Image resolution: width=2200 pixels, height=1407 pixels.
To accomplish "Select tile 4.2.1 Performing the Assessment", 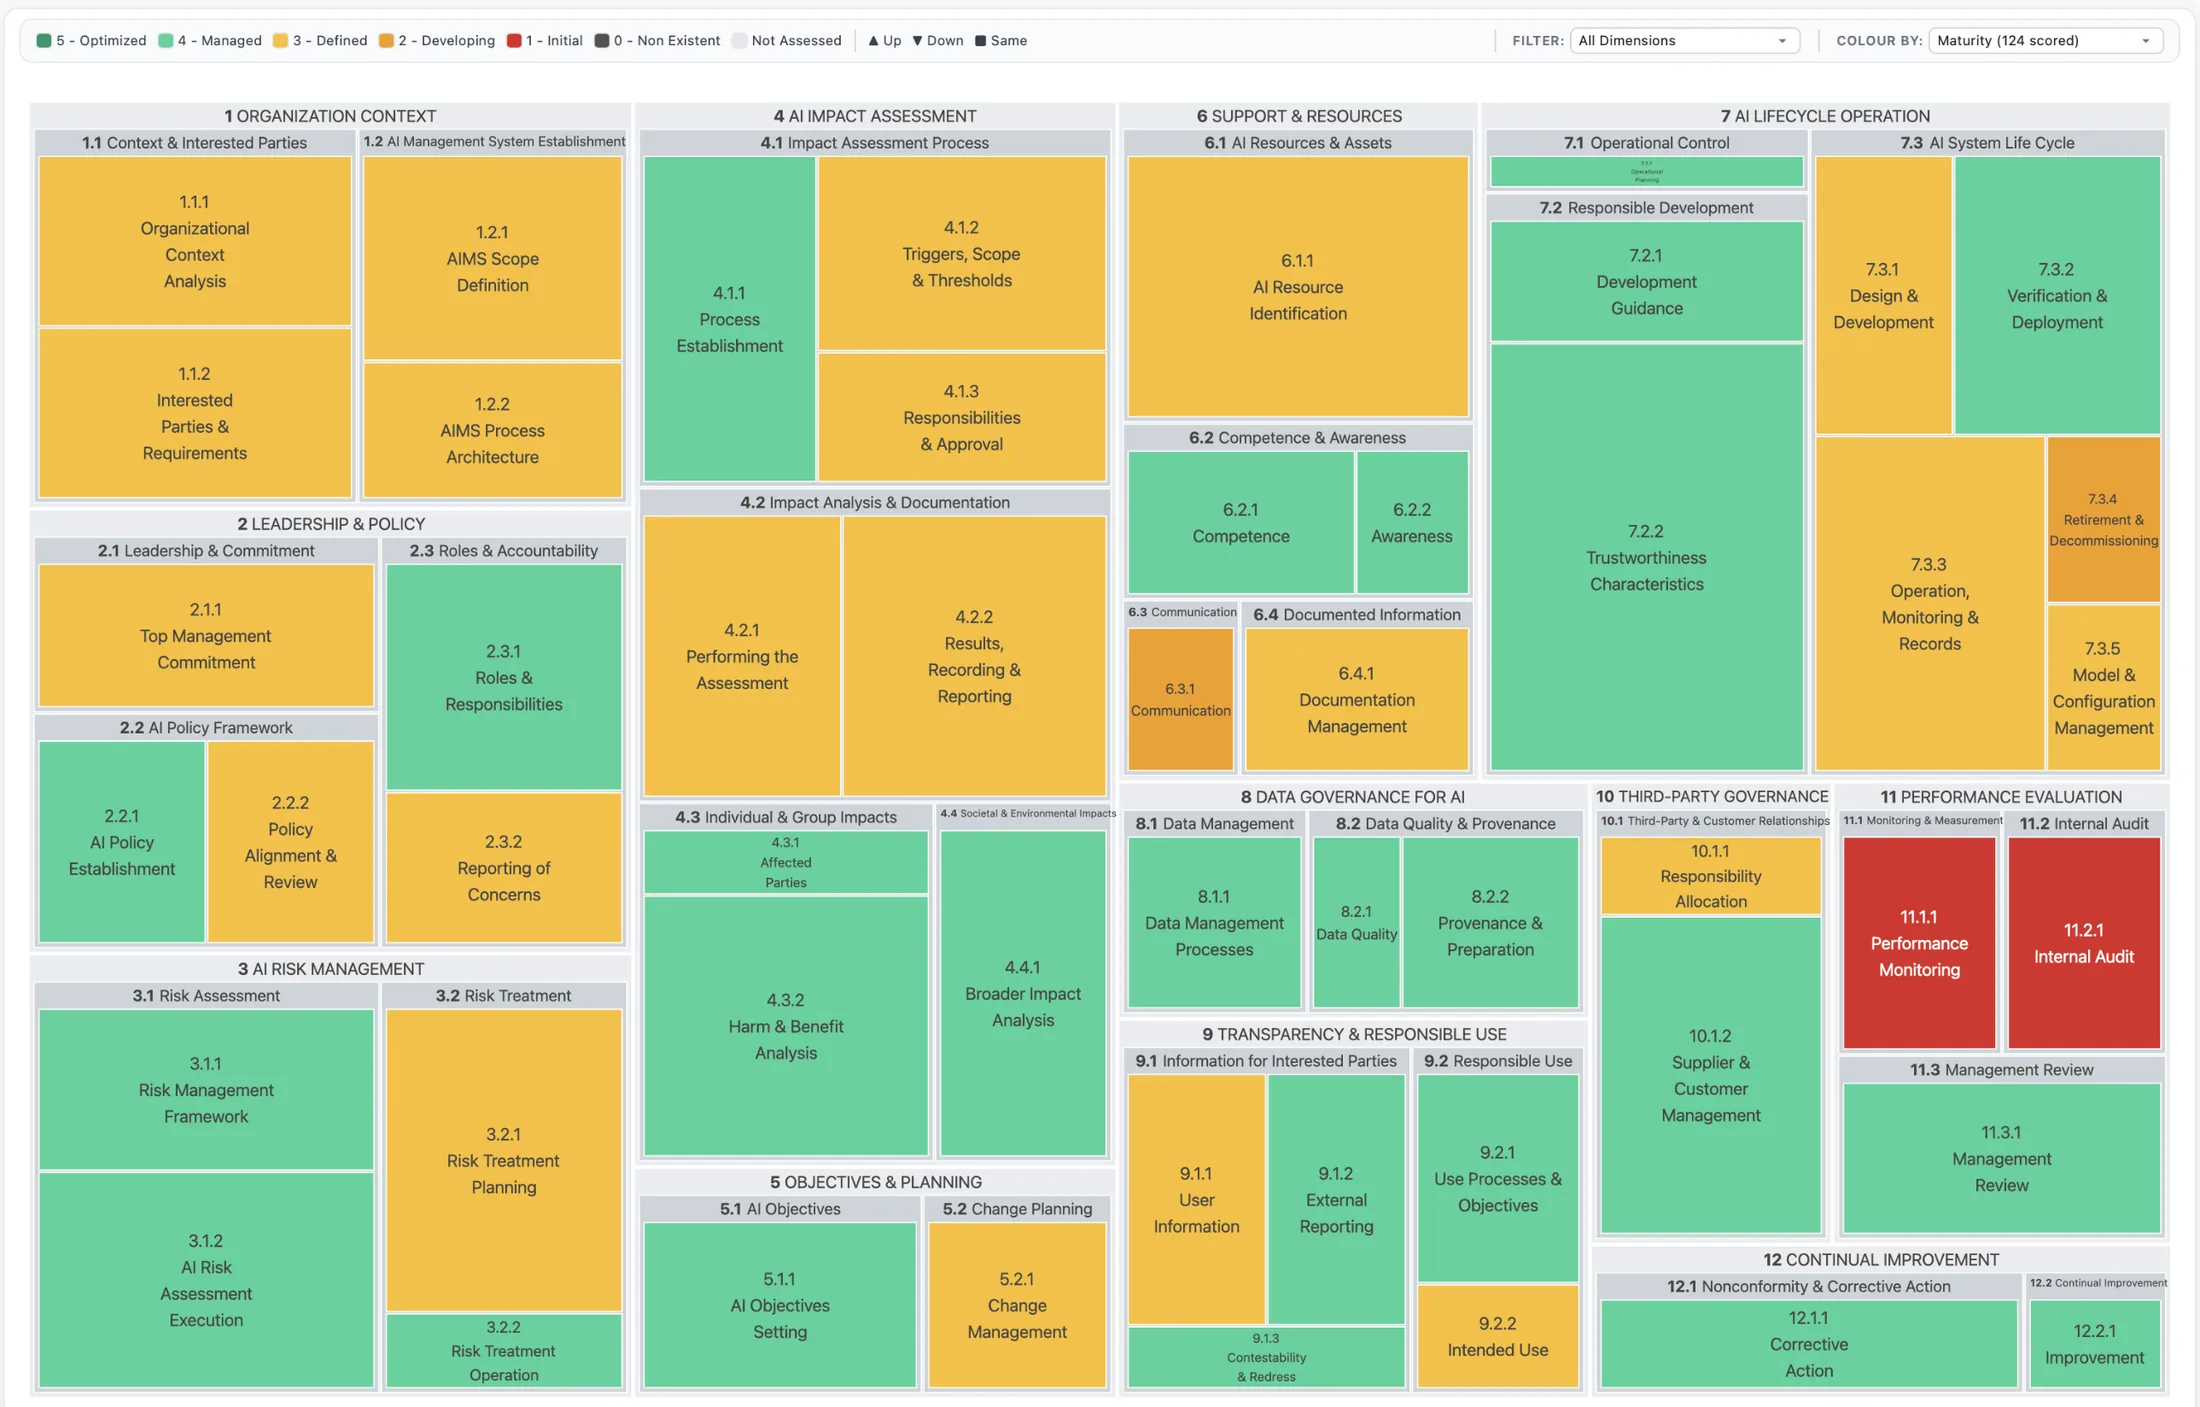I will tap(742, 656).
